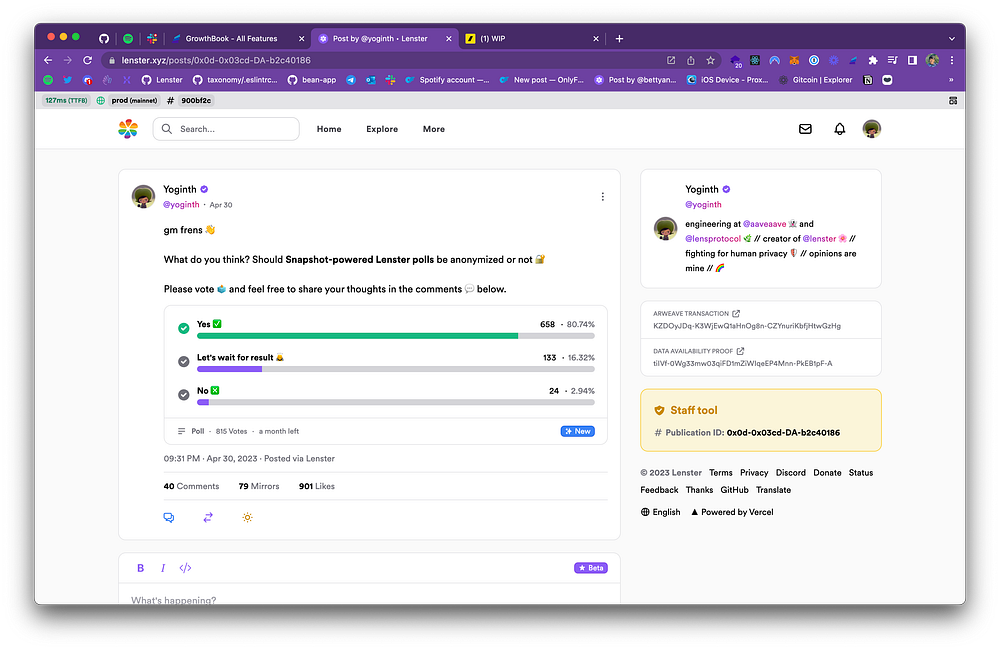Viewport: 1000px width, 650px height.
Task: Show more bookmarks with the chevron
Action: click(951, 80)
